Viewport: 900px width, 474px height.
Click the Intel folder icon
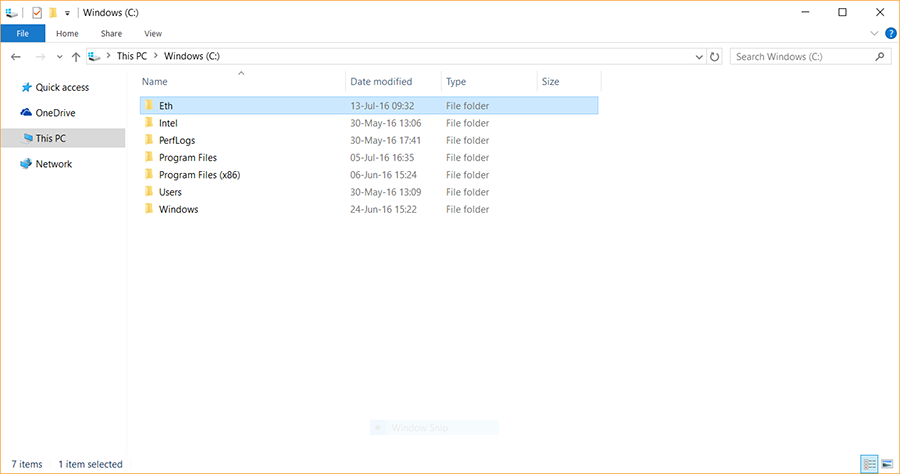click(x=149, y=122)
